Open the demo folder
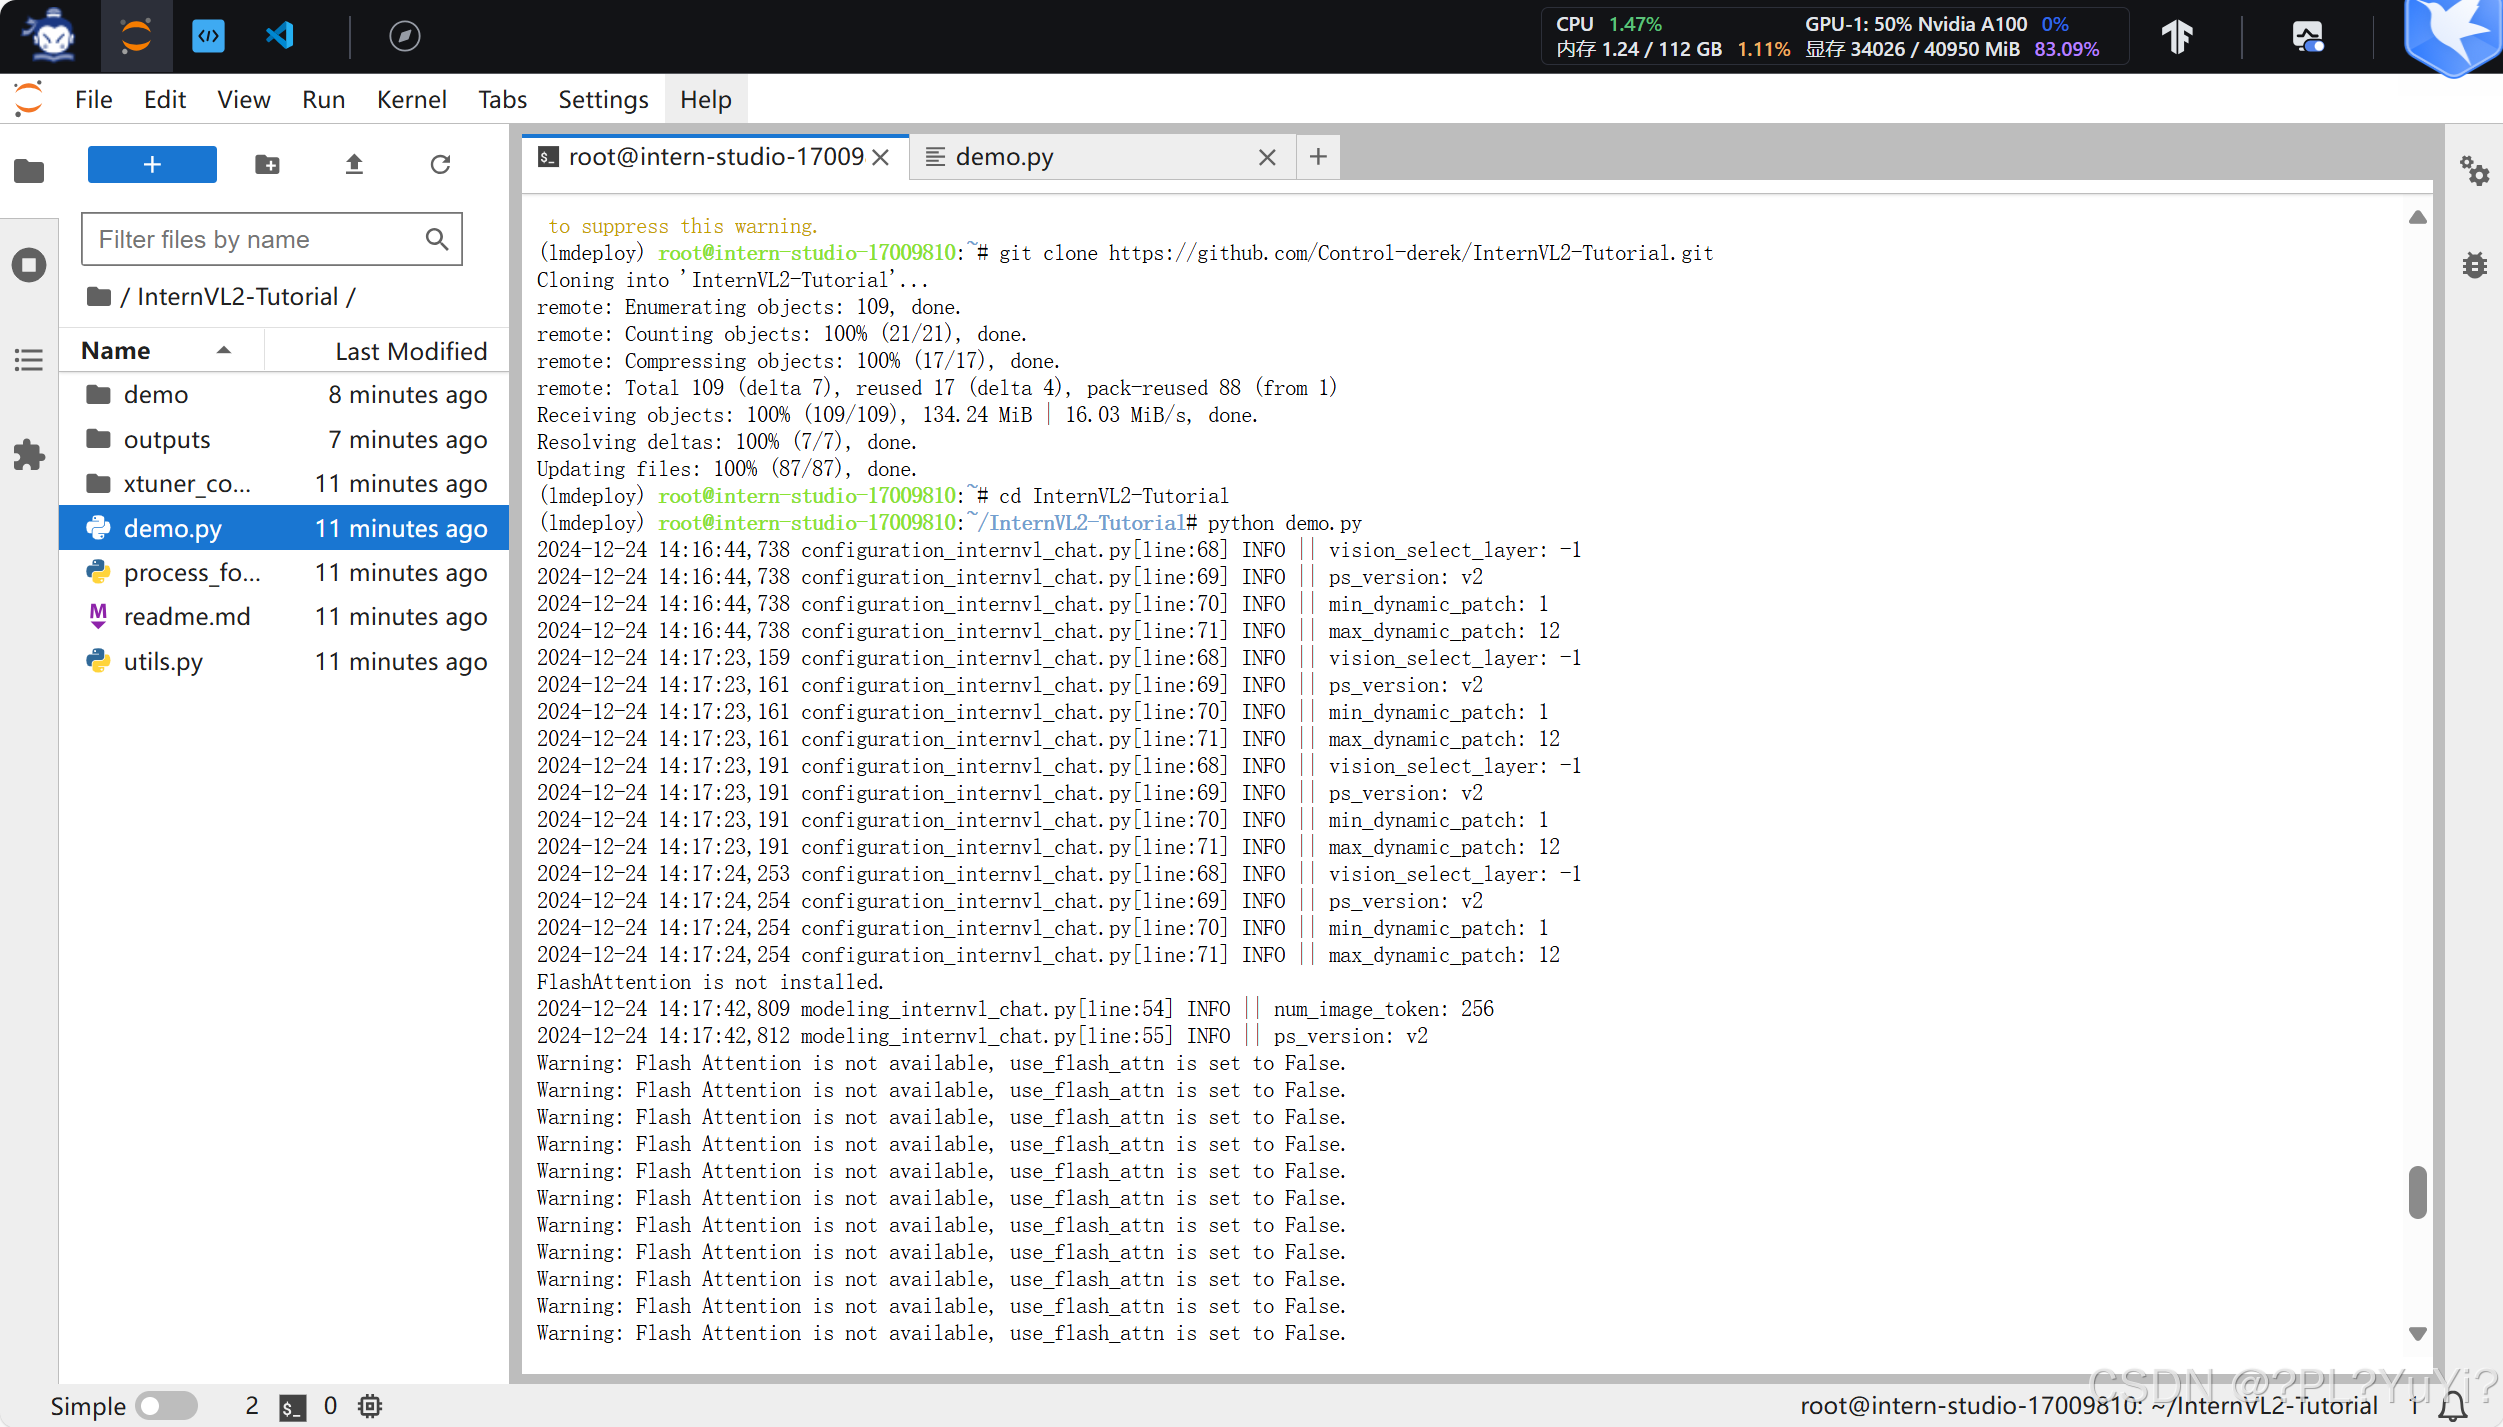Image resolution: width=2503 pixels, height=1427 pixels. (x=155, y=395)
